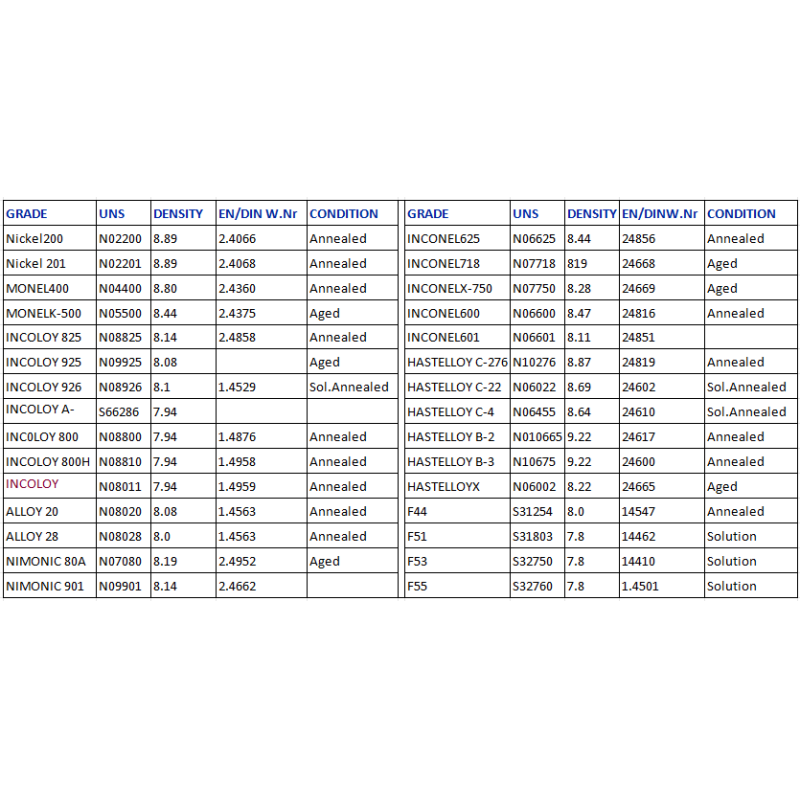800x800 pixels.
Task: Click the INCONEL718 cell
Action: tap(457, 263)
